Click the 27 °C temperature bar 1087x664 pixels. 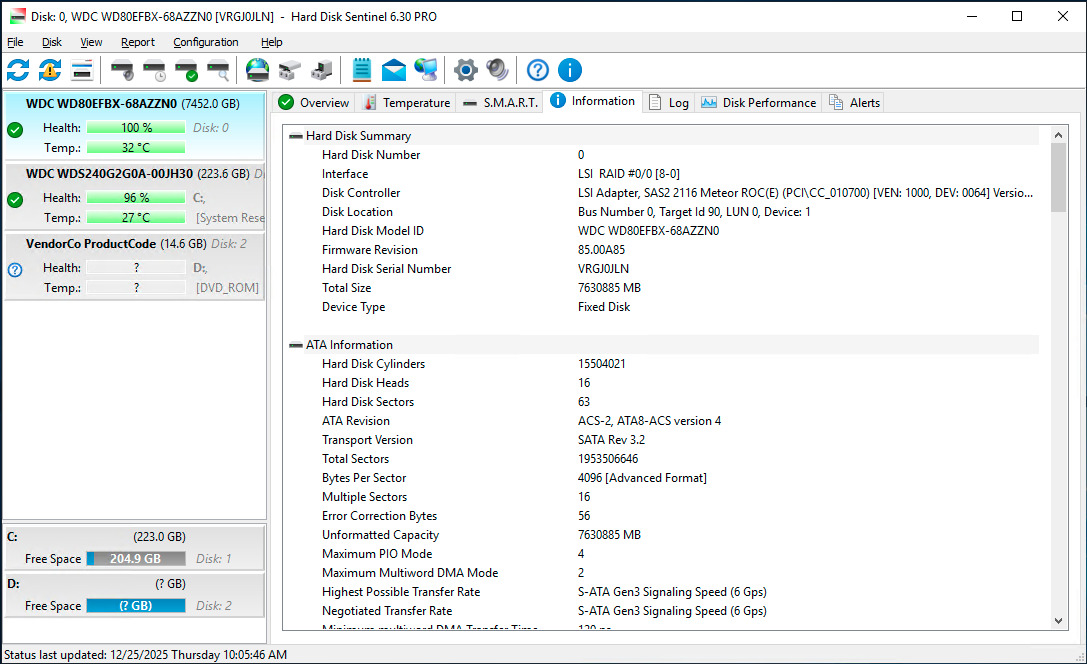(136, 218)
